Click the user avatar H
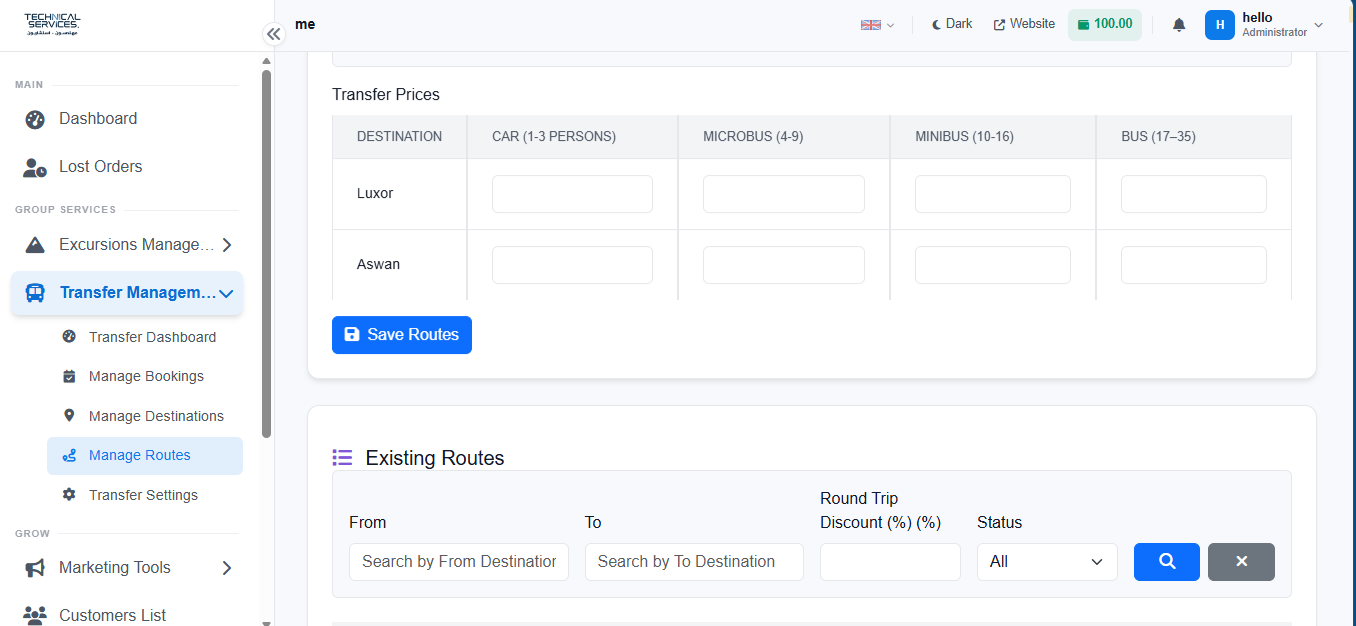Screen dimensions: 1356x626 point(1220,25)
